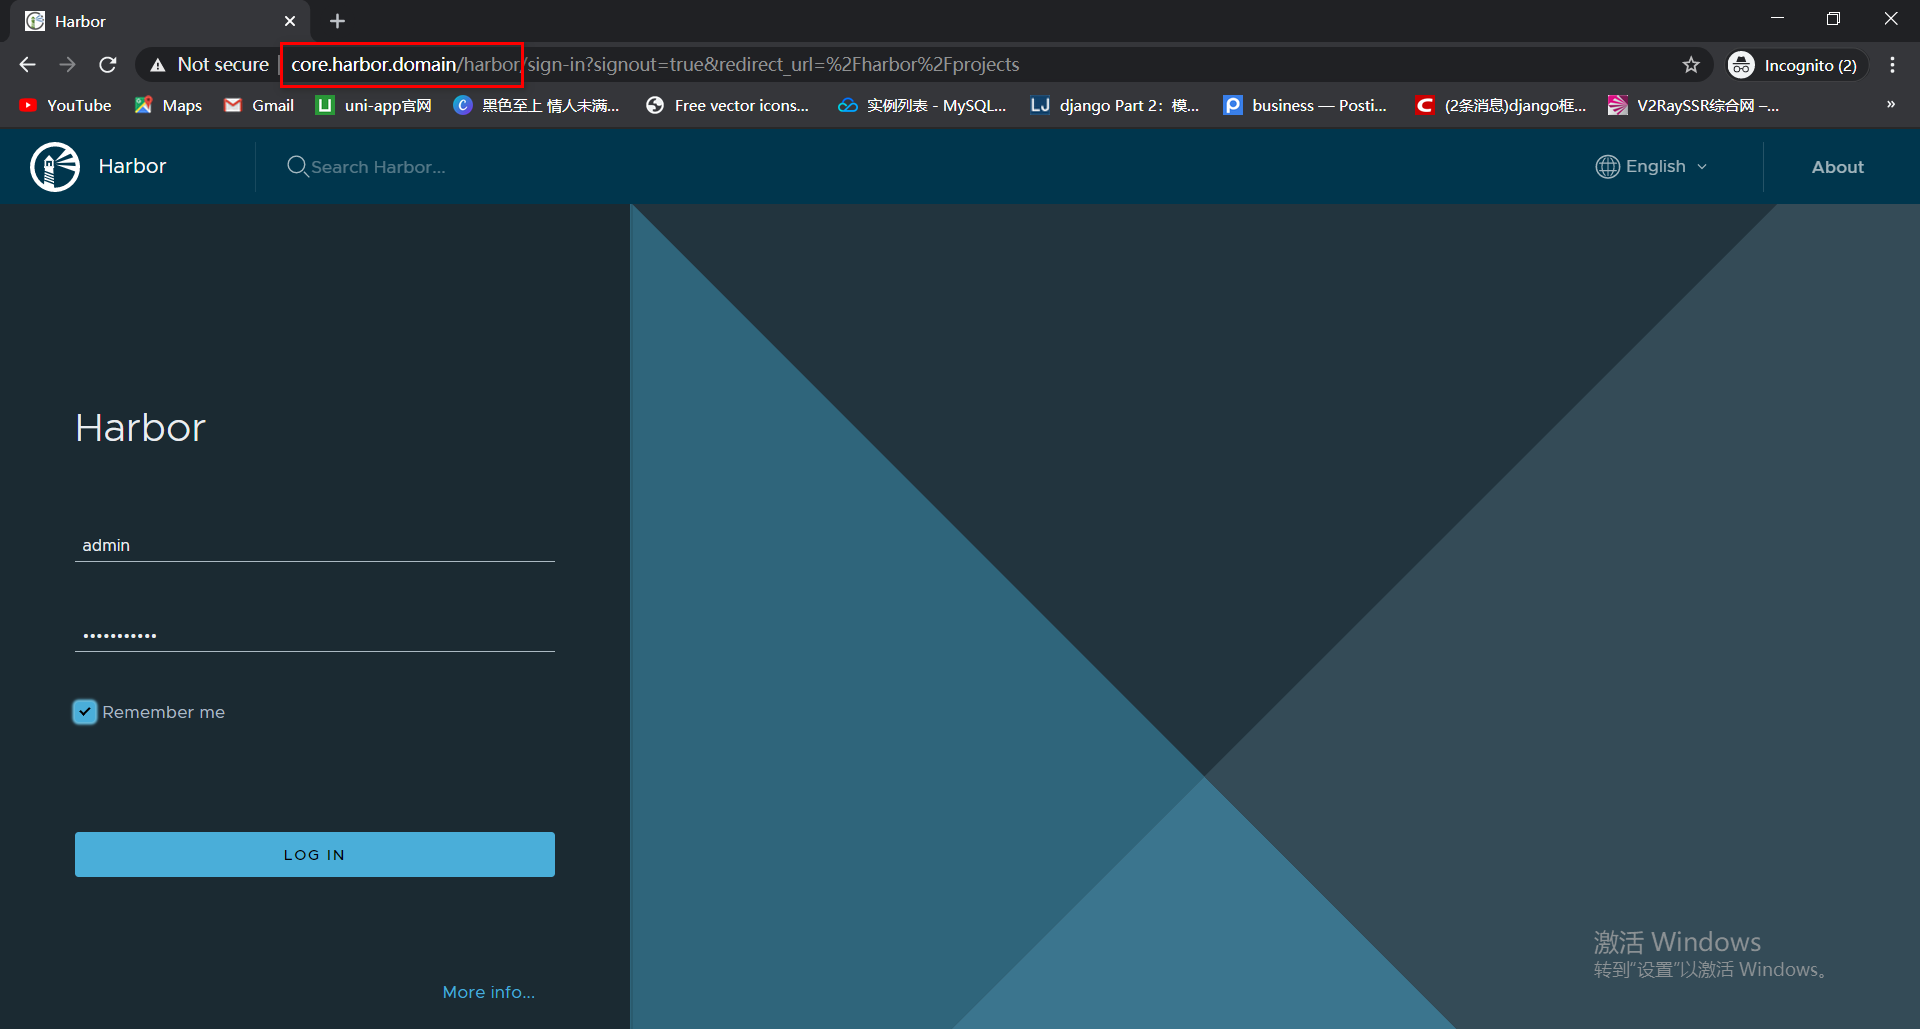The width and height of the screenshot is (1920, 1029).
Task: Focus the password field
Action: (x=315, y=635)
